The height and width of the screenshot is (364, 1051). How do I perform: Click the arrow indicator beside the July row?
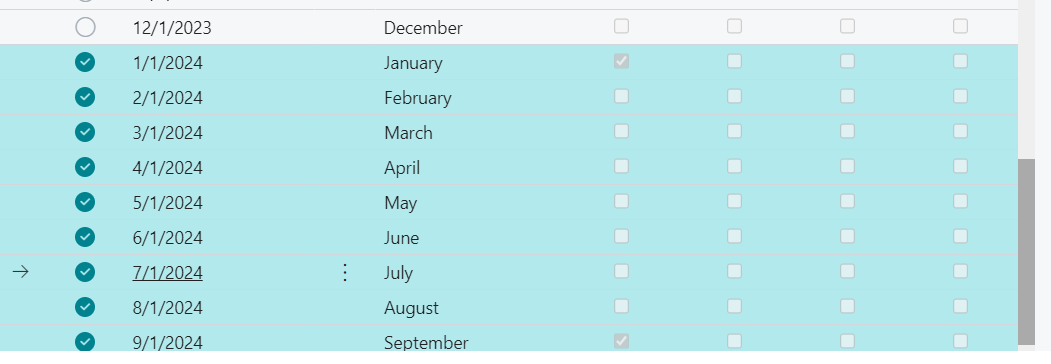coord(21,272)
